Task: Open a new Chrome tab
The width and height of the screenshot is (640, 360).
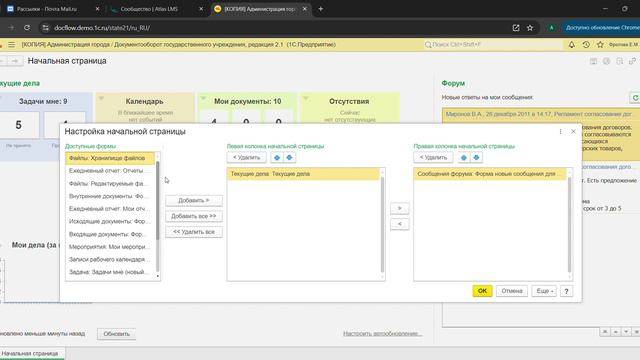Action: [320, 9]
